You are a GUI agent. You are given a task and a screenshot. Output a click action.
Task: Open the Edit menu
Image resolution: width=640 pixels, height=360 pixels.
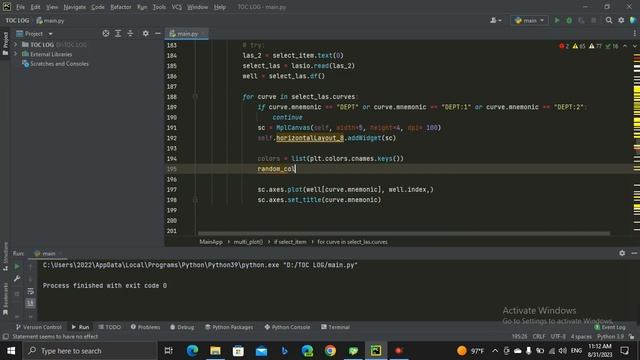[36, 7]
